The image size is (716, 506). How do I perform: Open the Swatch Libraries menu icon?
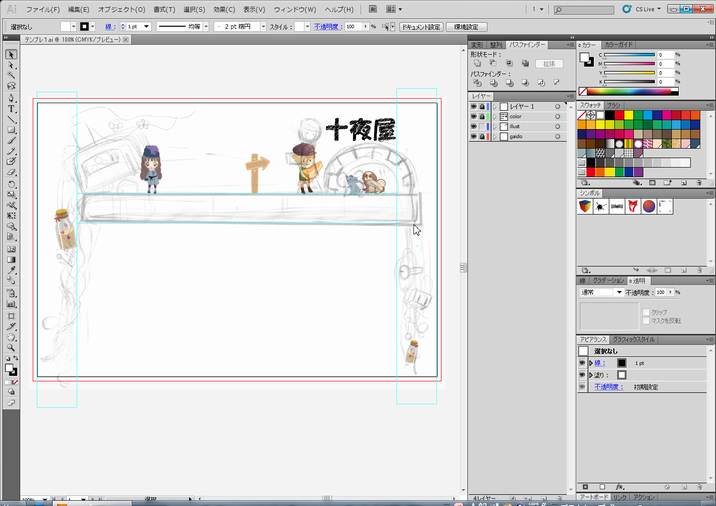585,183
